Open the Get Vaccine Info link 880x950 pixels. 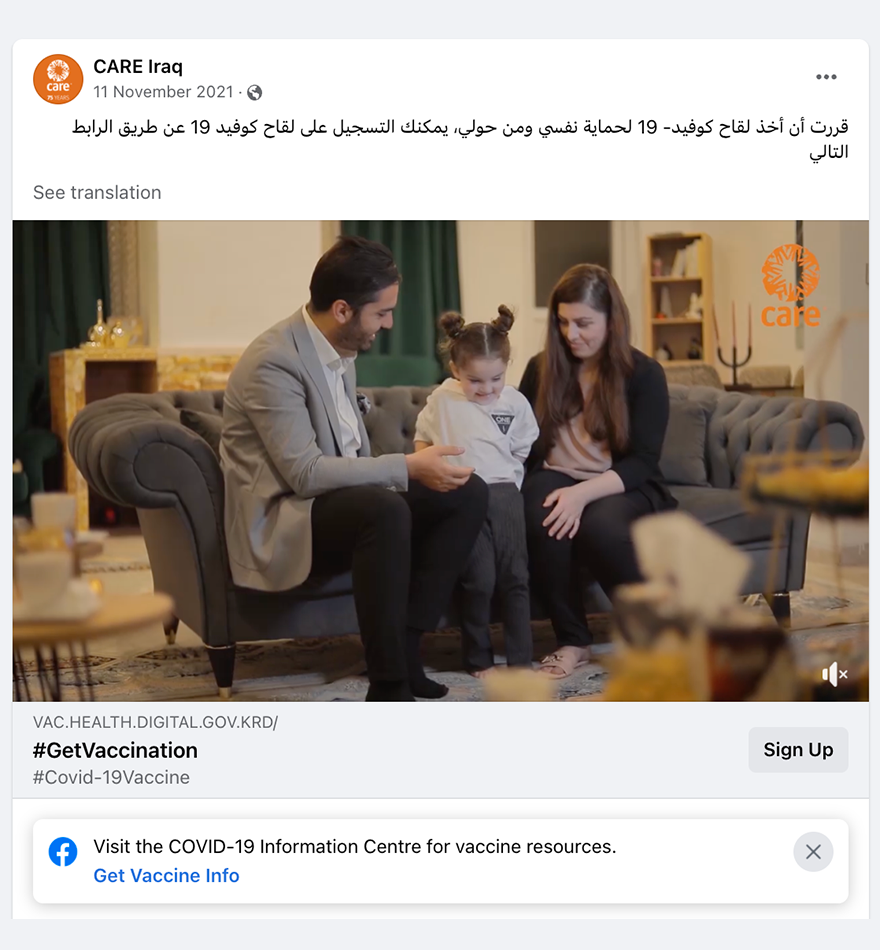pyautogui.click(x=166, y=875)
